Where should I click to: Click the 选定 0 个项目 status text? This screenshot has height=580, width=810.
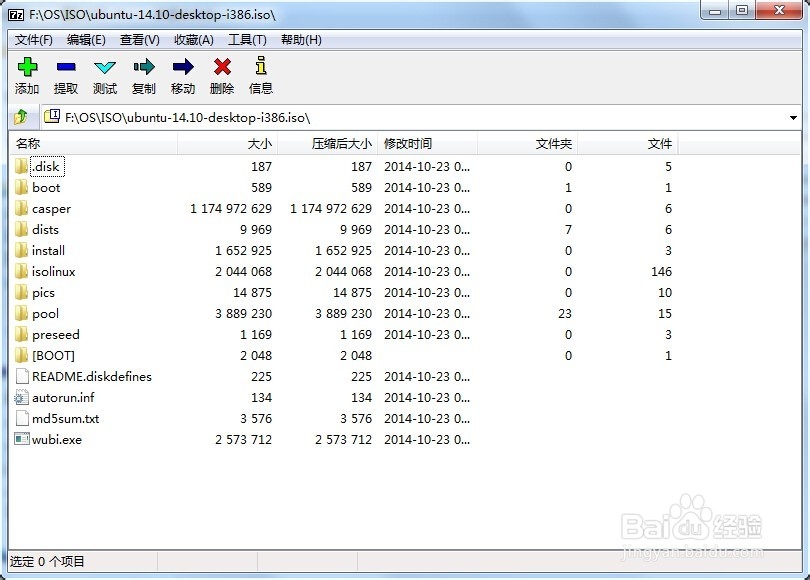47,561
